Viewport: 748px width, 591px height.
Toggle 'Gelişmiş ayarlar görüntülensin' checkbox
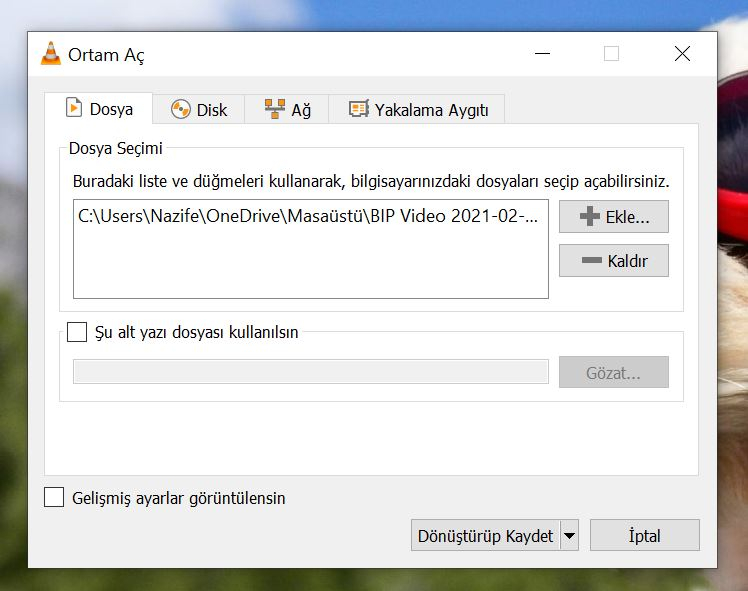click(x=54, y=497)
